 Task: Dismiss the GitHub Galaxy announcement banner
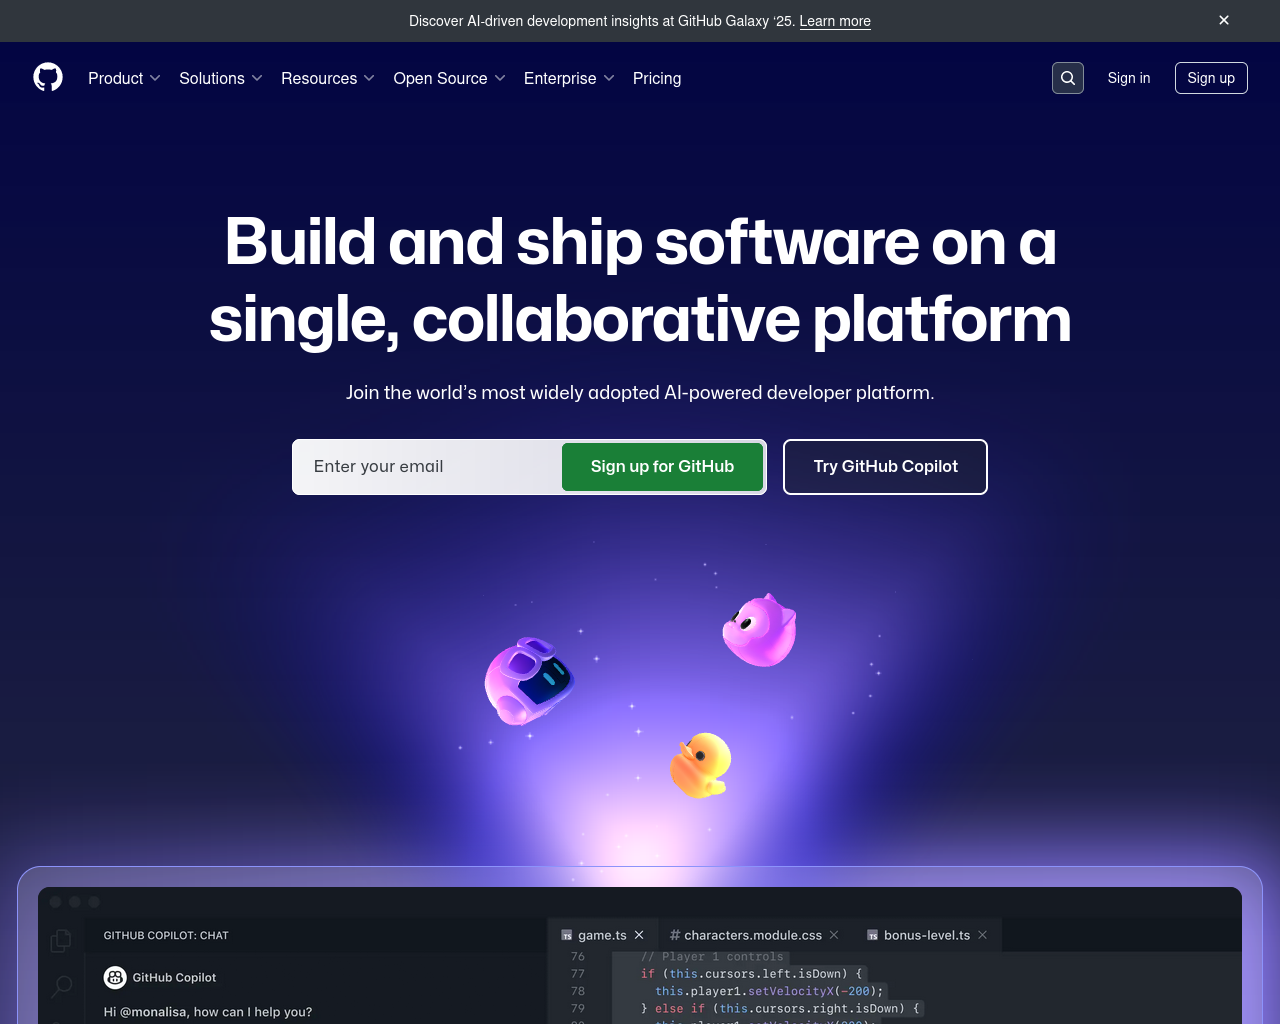click(1224, 20)
